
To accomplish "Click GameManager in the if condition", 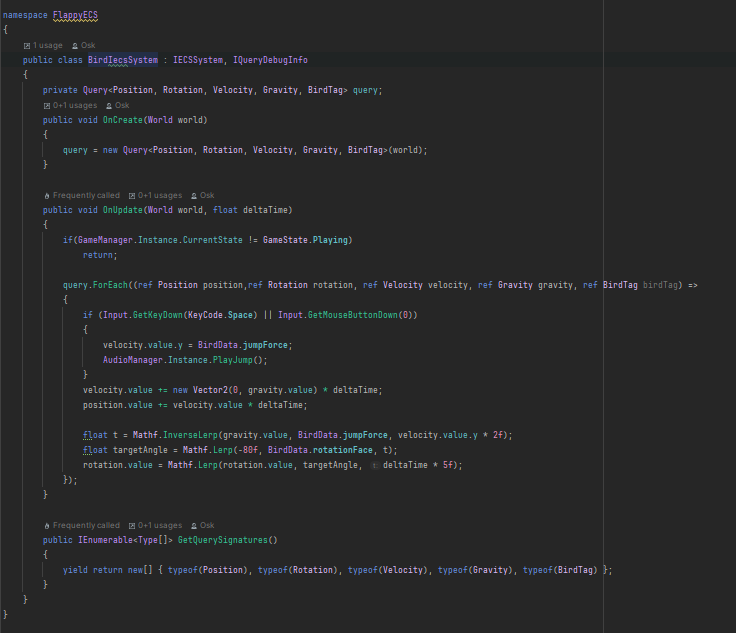I will point(105,240).
